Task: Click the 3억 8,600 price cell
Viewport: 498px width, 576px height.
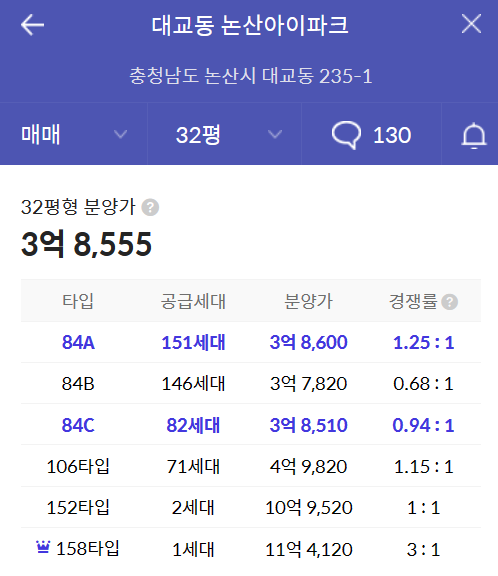Action: [308, 342]
